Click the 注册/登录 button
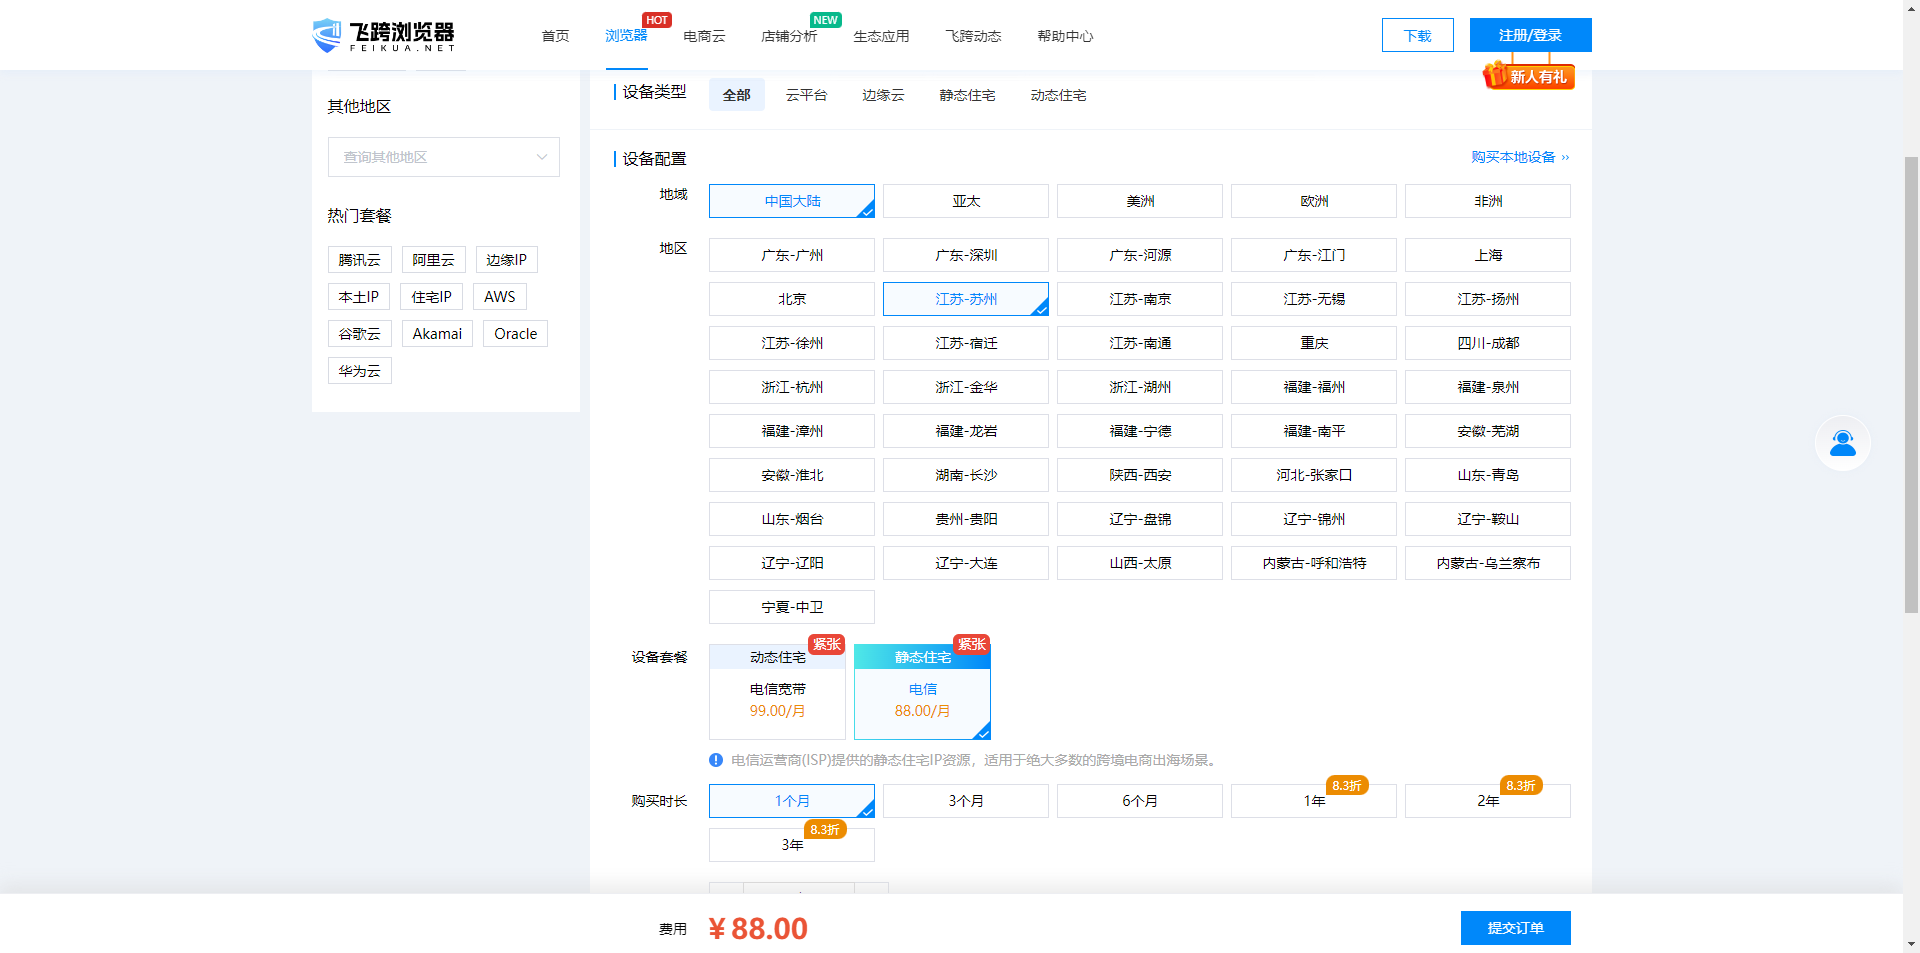 pyautogui.click(x=1530, y=35)
